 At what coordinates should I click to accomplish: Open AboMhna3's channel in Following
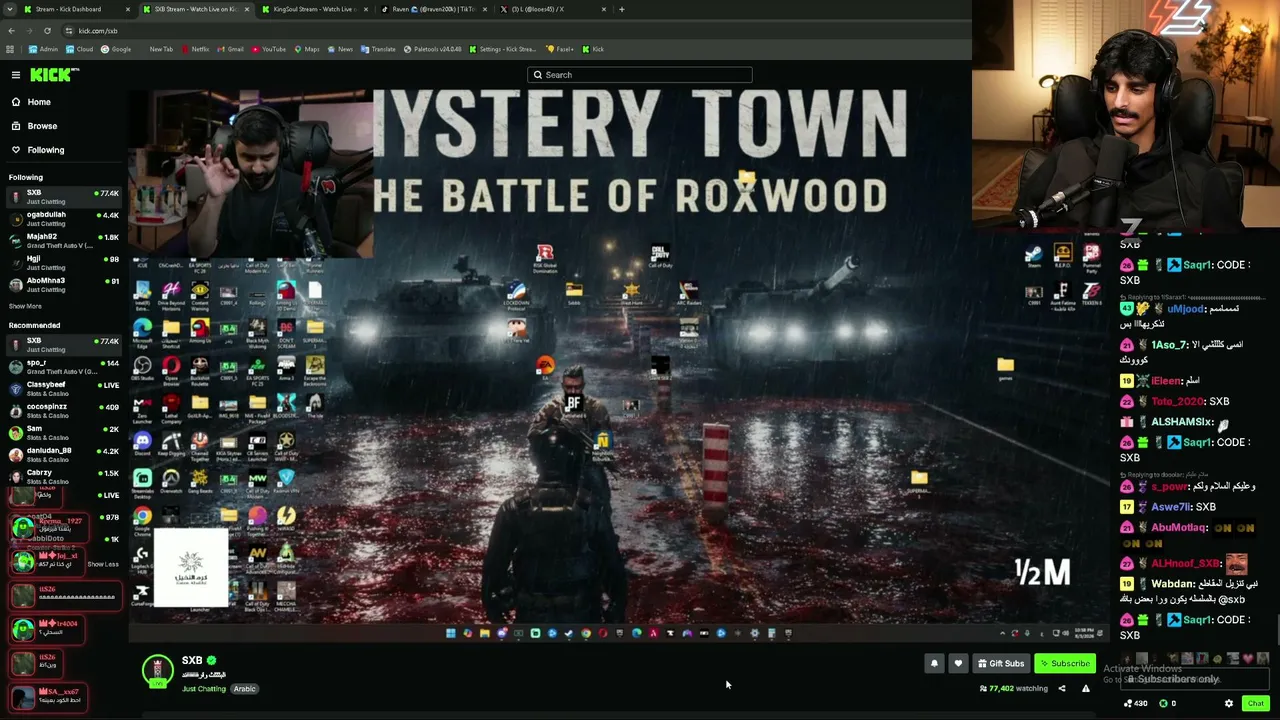tap(64, 285)
